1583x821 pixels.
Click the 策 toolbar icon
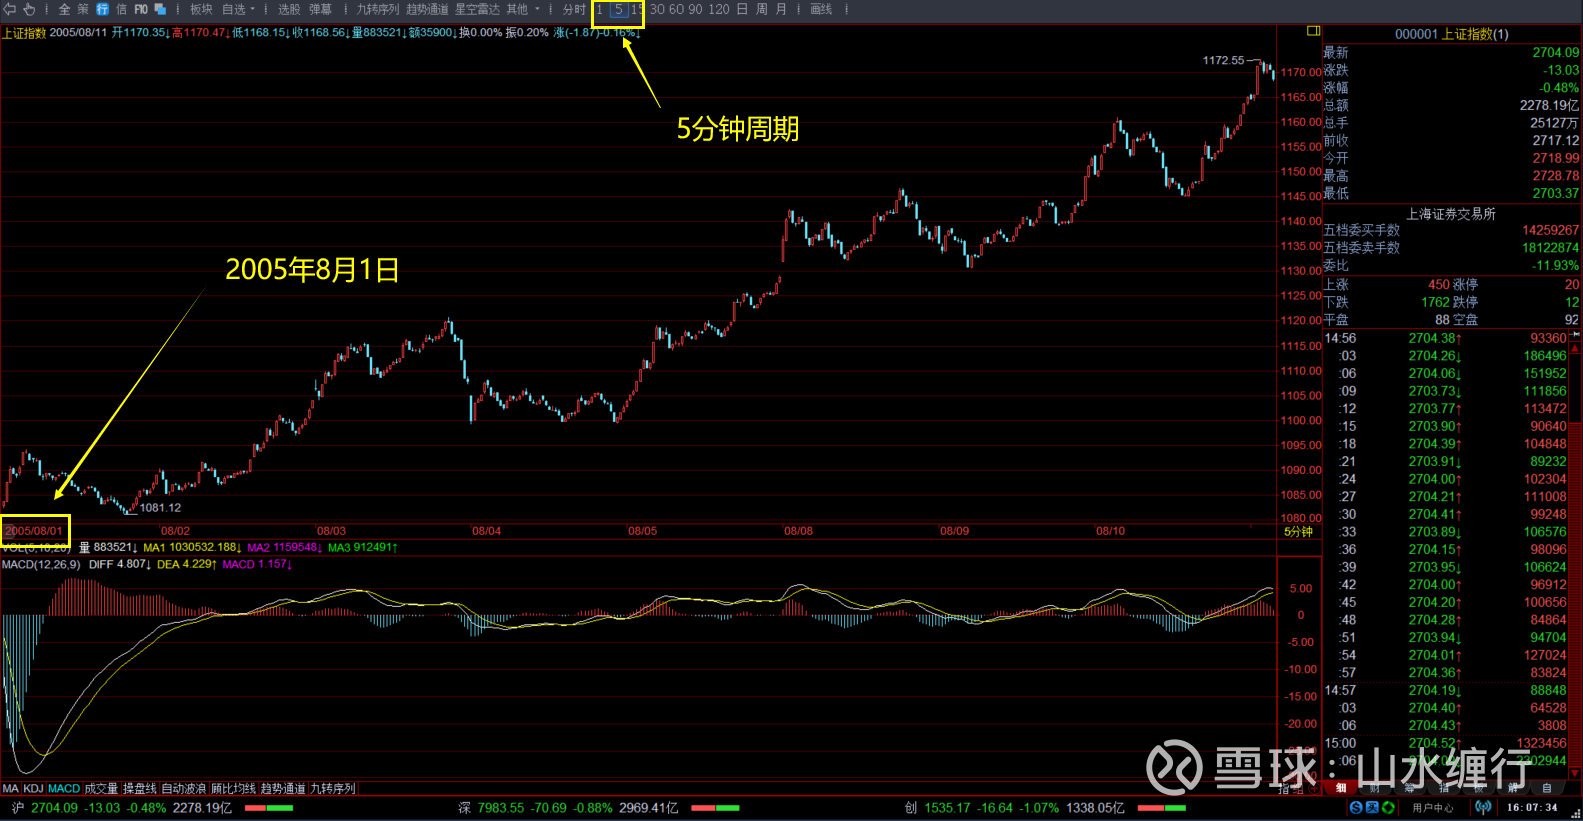point(83,9)
